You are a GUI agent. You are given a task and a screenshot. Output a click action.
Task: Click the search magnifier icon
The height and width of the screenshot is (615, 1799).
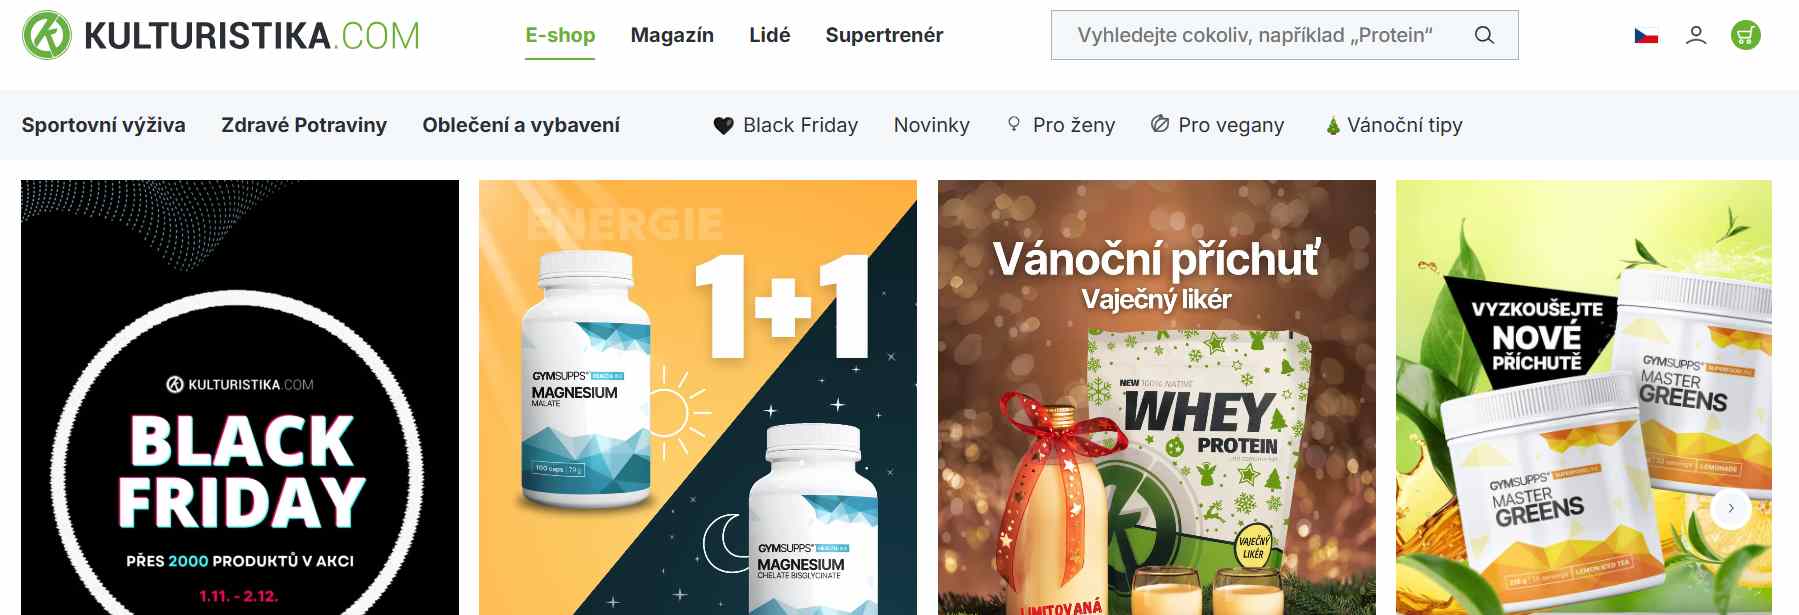pyautogui.click(x=1485, y=35)
